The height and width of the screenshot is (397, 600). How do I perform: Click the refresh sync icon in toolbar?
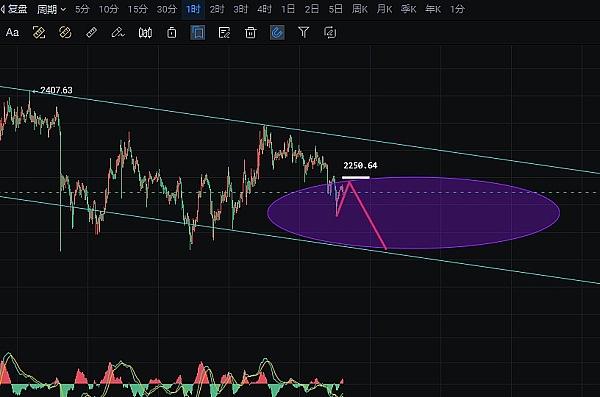tap(330, 33)
